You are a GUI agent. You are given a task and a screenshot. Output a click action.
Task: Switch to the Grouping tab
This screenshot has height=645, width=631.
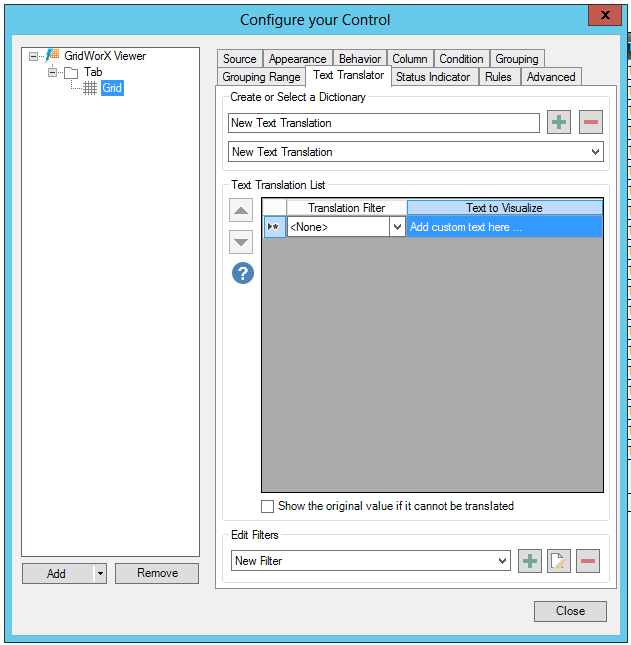tap(517, 59)
